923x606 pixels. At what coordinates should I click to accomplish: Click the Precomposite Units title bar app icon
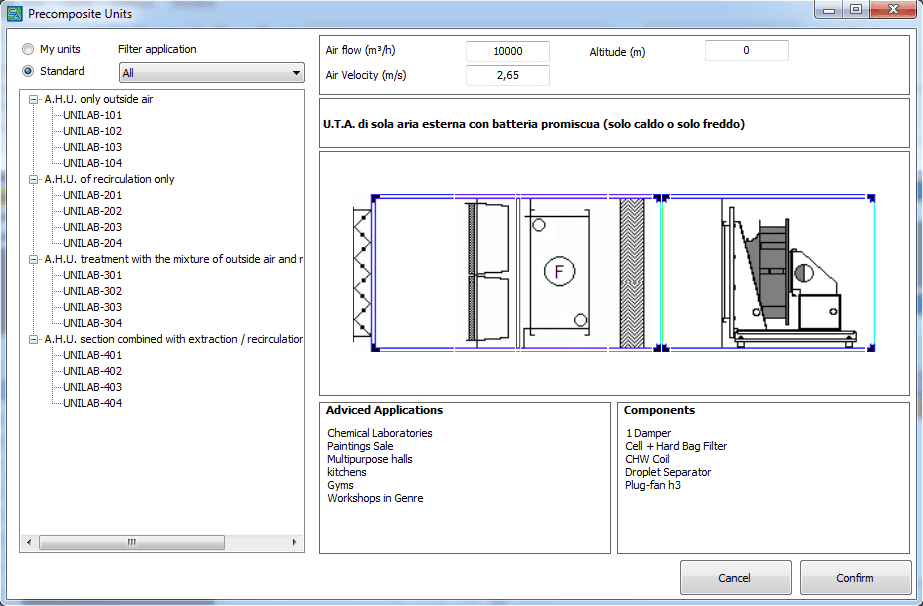[x=15, y=13]
